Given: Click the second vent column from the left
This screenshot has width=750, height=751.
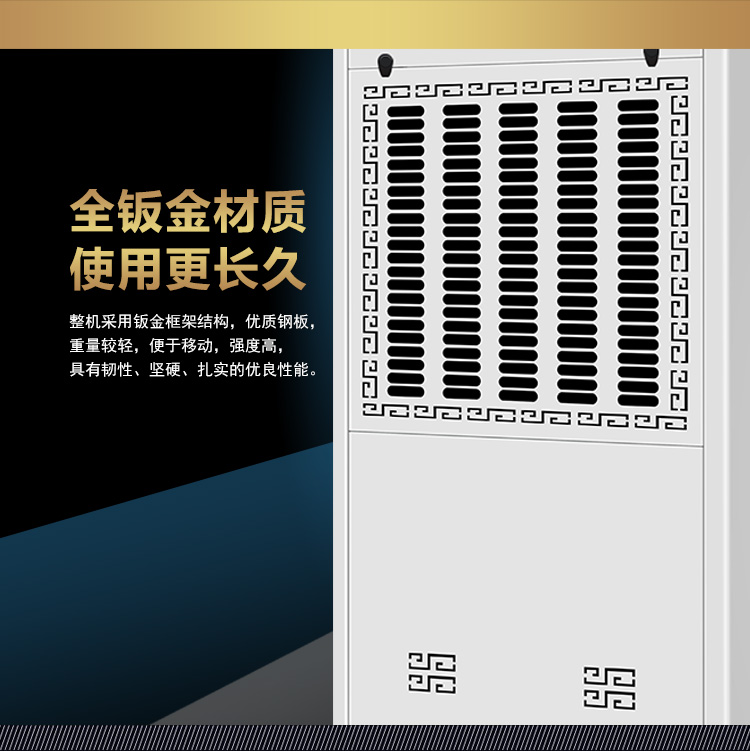Looking at the screenshot, I should [x=462, y=250].
